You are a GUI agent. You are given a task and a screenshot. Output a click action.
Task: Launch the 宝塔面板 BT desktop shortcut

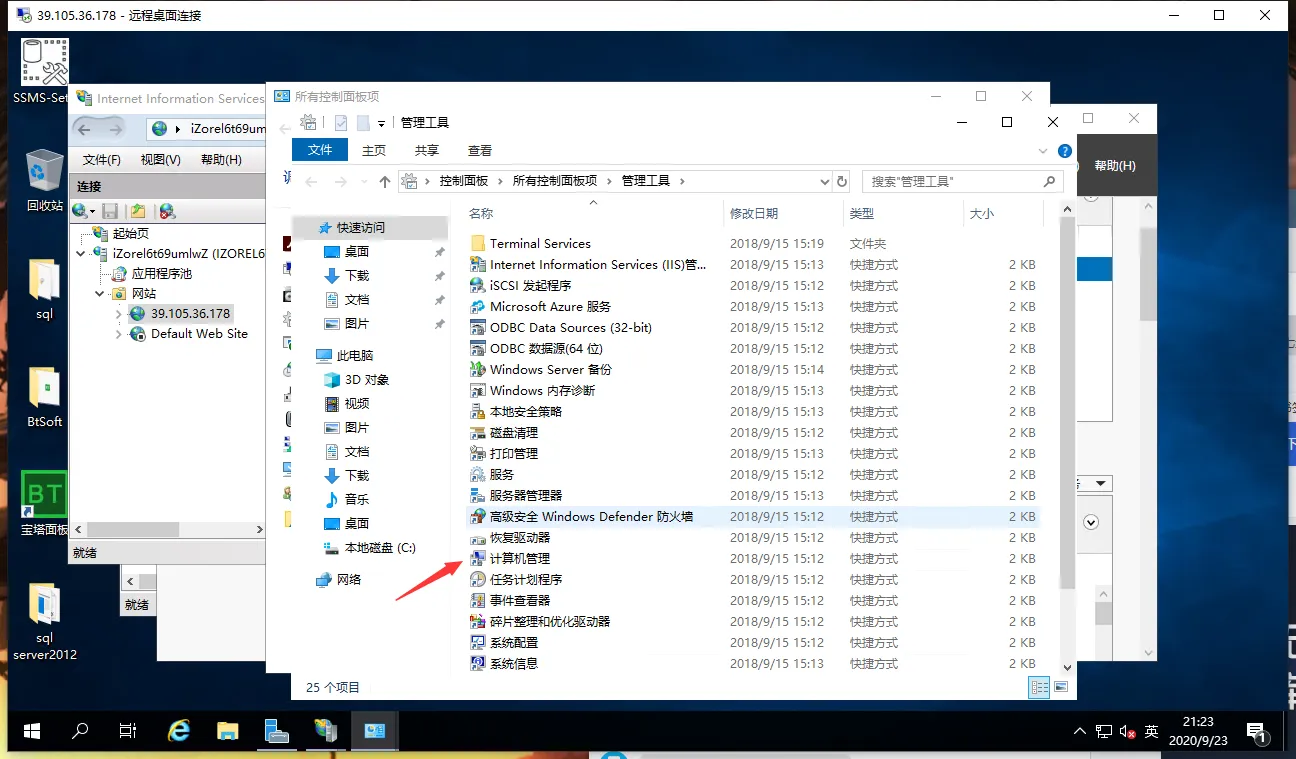(x=44, y=504)
